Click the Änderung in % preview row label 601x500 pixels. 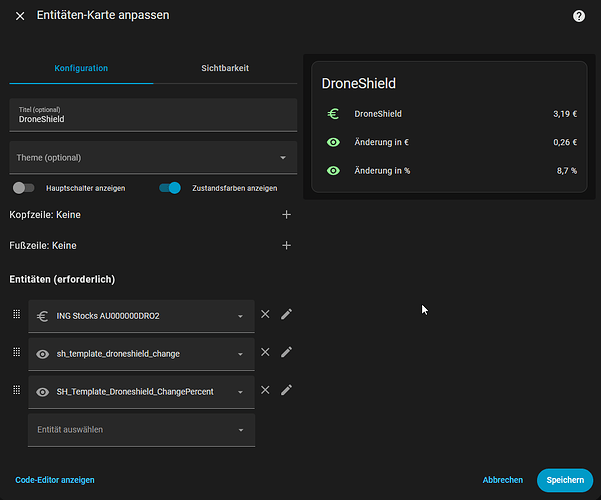tap(382, 171)
